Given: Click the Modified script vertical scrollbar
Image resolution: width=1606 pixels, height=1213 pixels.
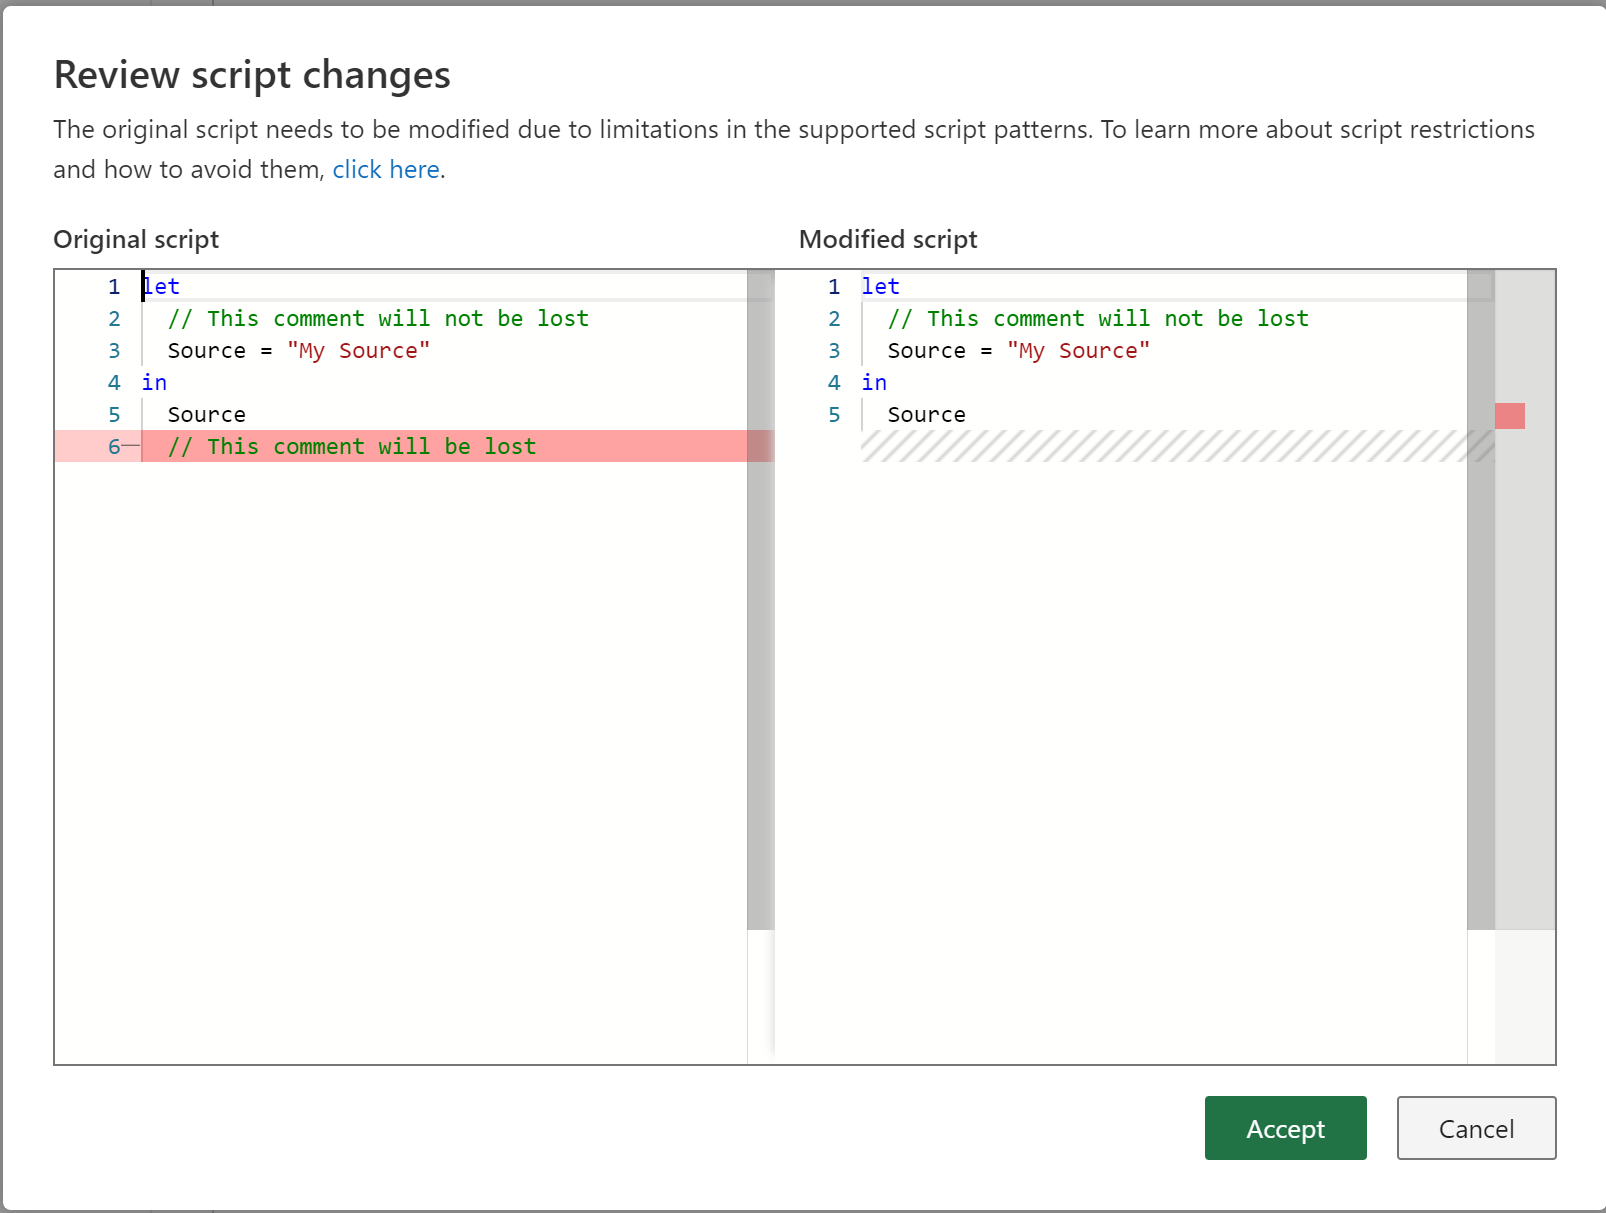Looking at the screenshot, I should [1479, 600].
